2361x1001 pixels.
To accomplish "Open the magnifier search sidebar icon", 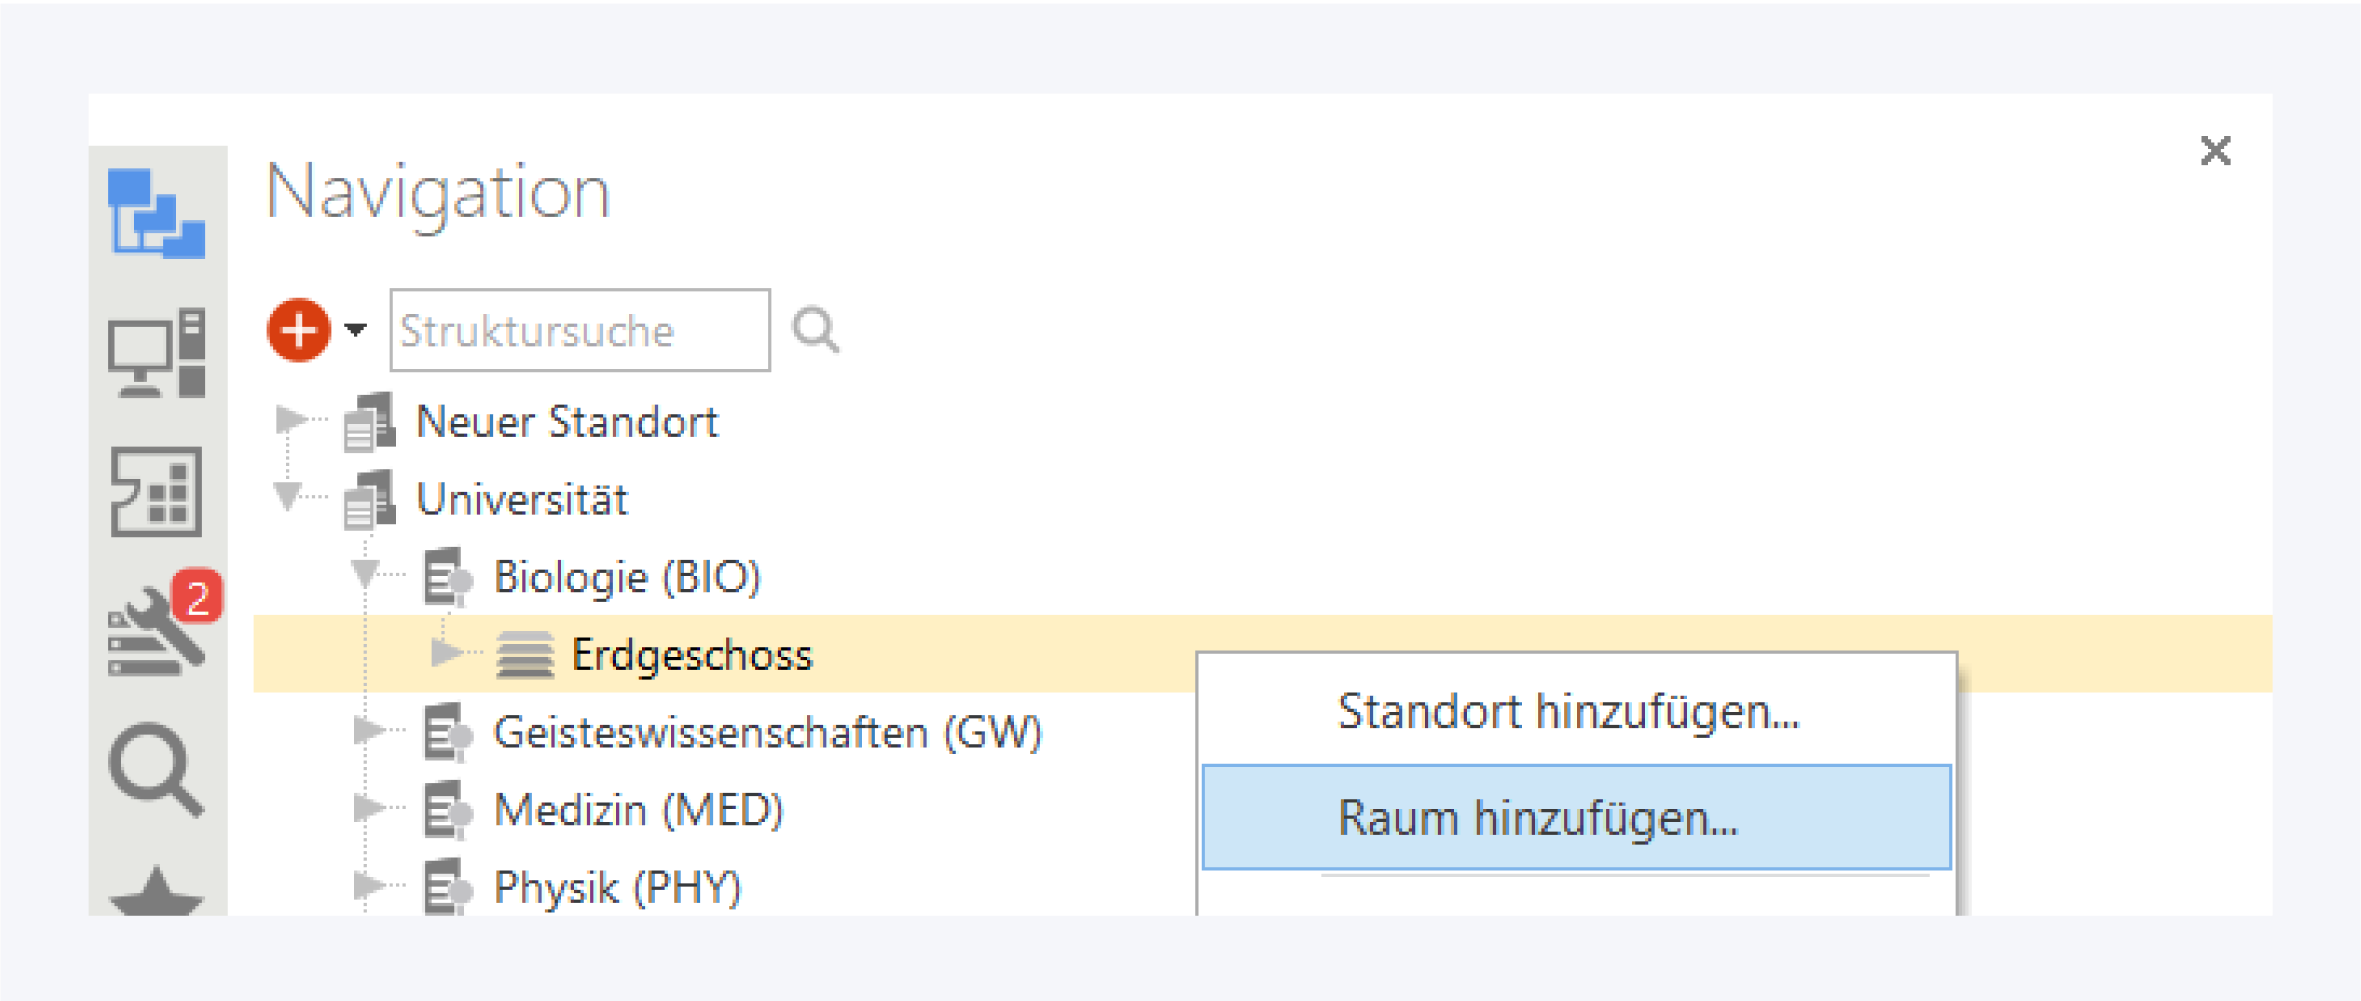I will pyautogui.click(x=157, y=769).
